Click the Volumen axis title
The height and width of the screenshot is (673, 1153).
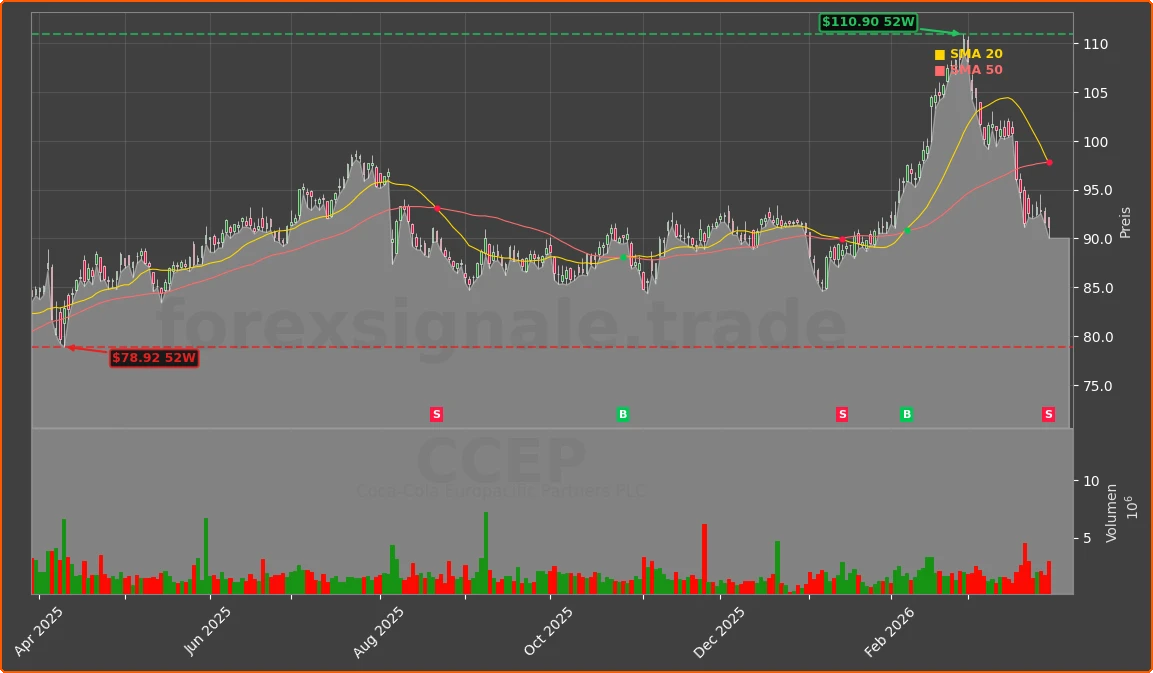[1110, 513]
